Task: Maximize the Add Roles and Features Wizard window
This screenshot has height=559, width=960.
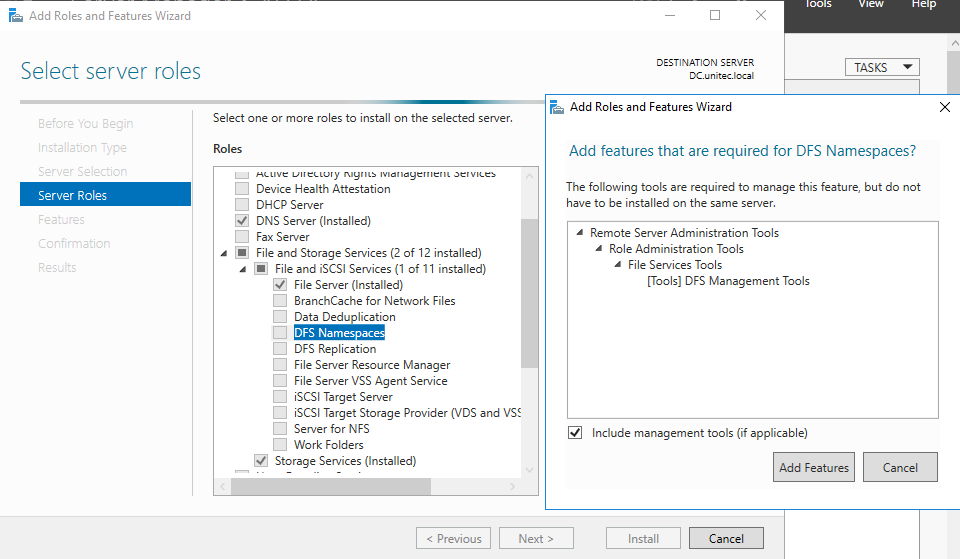Action: [714, 16]
